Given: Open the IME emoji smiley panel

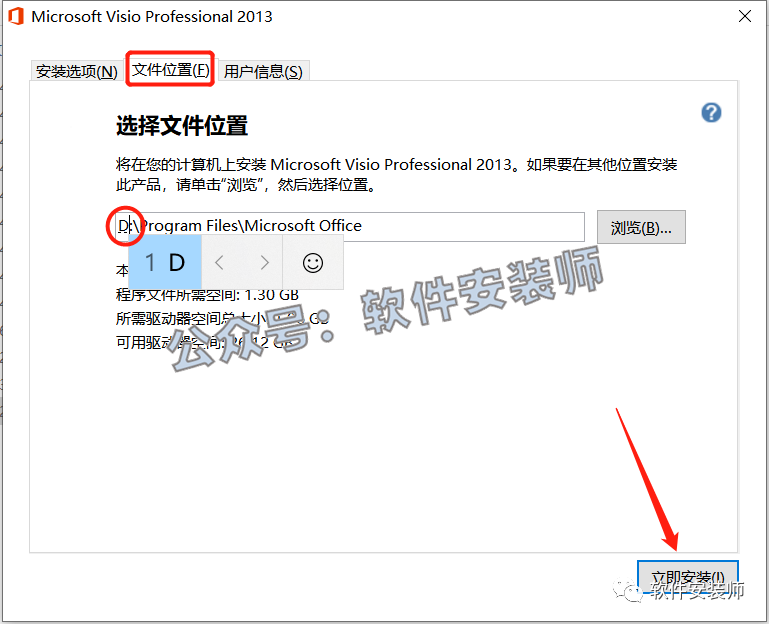Looking at the screenshot, I should [312, 262].
